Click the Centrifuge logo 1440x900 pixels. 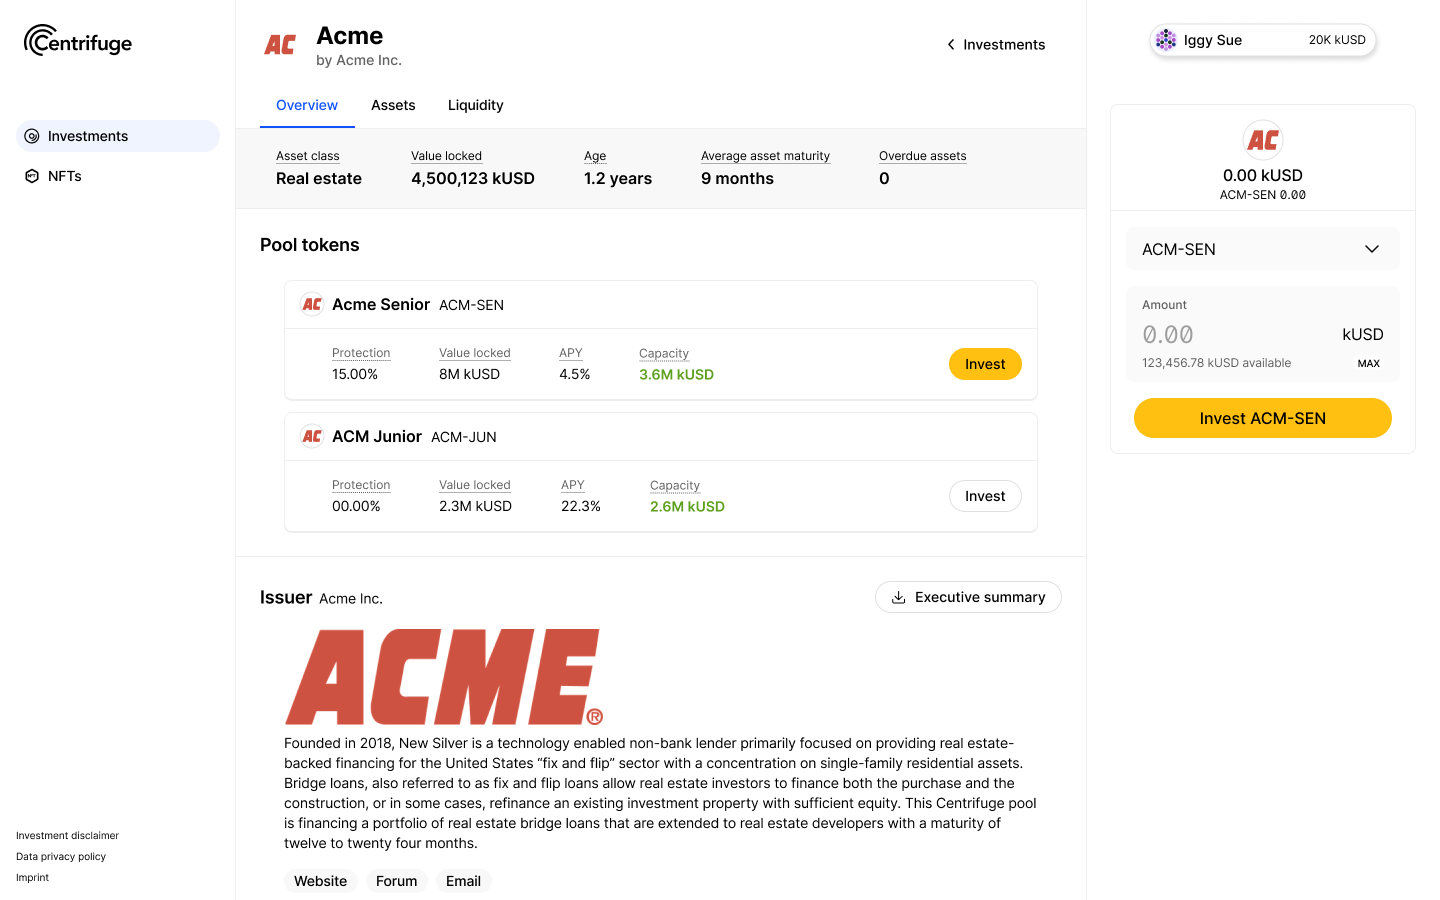tap(78, 41)
